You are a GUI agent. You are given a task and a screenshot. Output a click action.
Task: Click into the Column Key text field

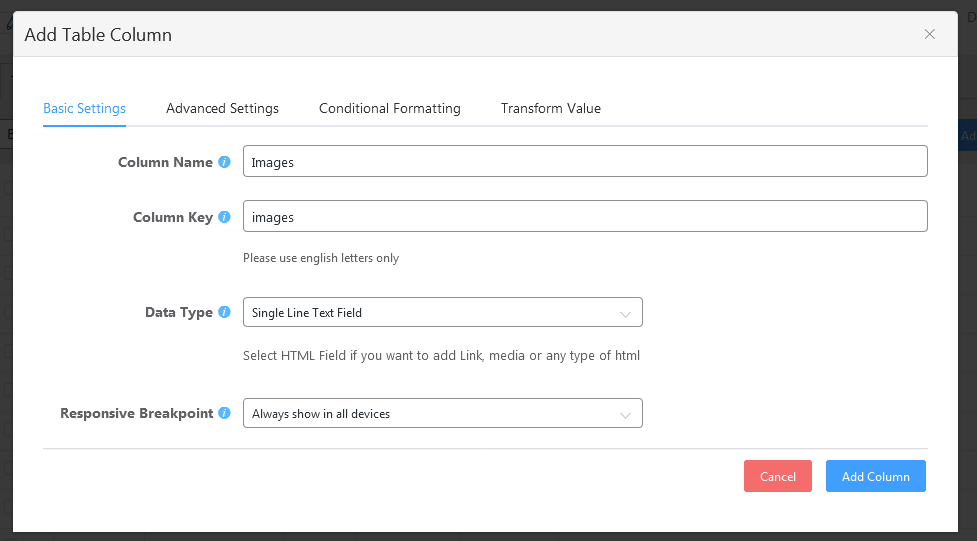[584, 217]
